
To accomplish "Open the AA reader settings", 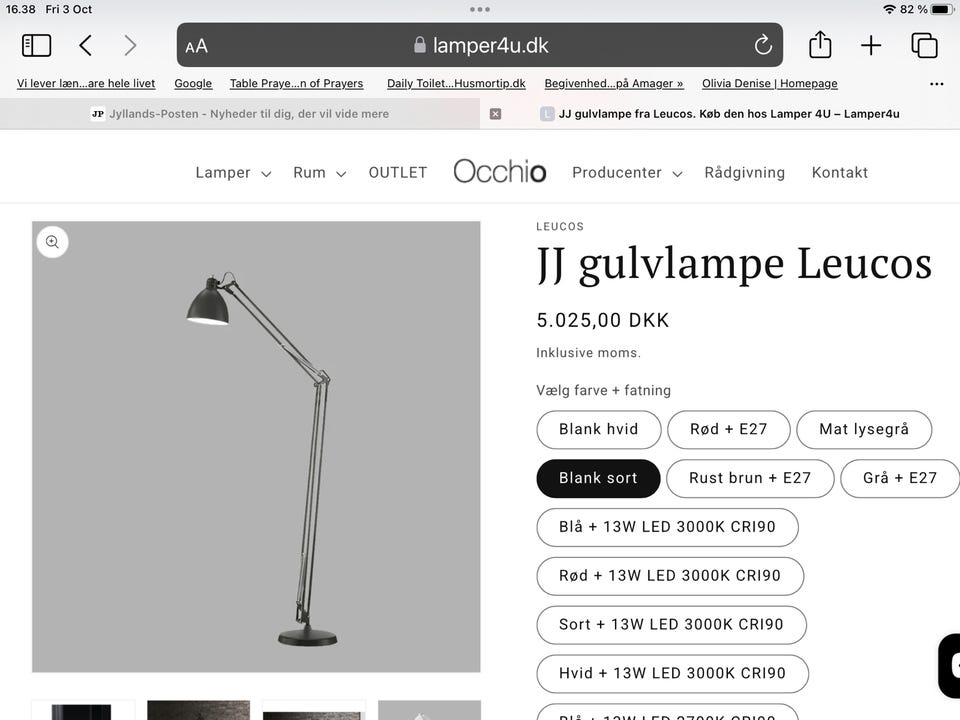I will [197, 47].
